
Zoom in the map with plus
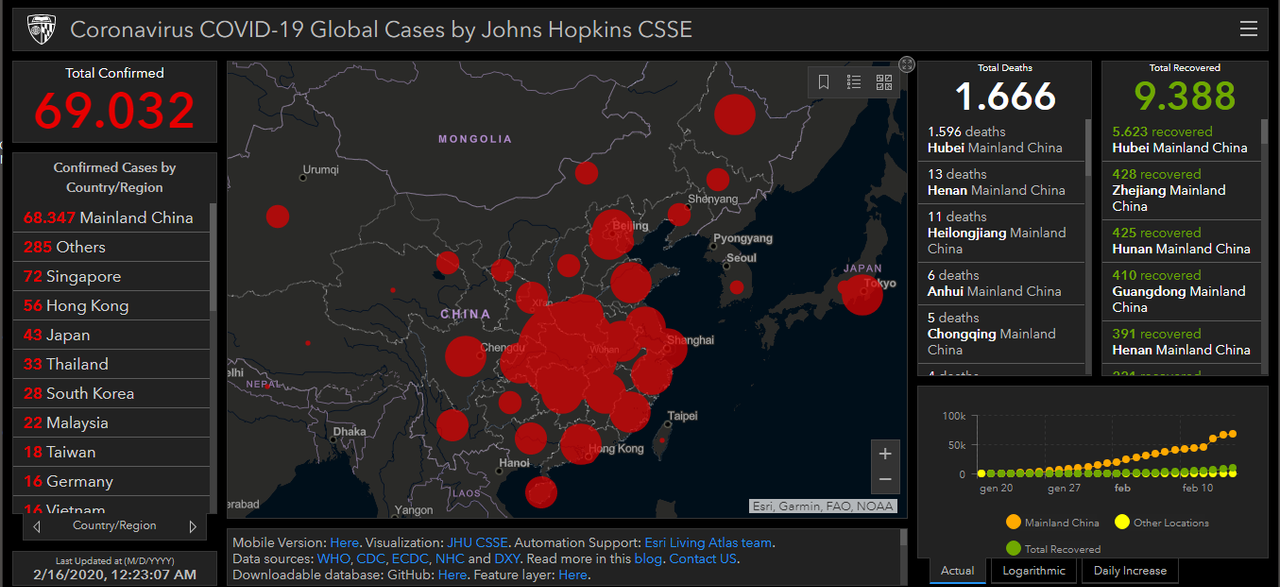885,453
